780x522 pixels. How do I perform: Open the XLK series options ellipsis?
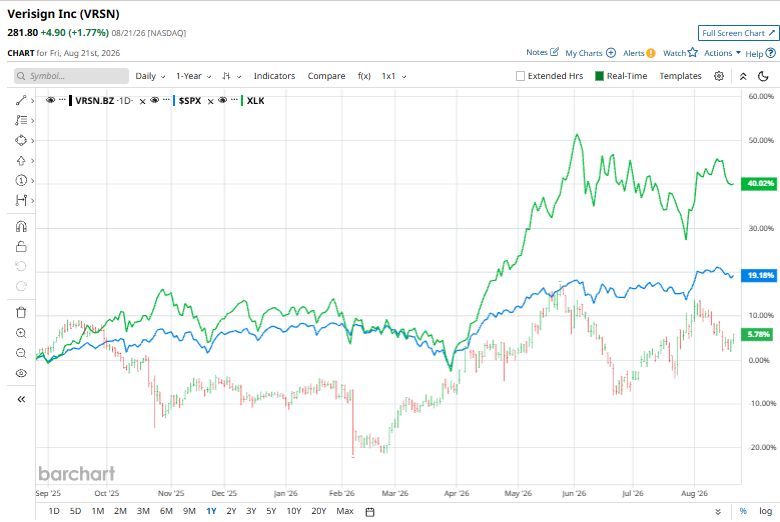(x=234, y=100)
